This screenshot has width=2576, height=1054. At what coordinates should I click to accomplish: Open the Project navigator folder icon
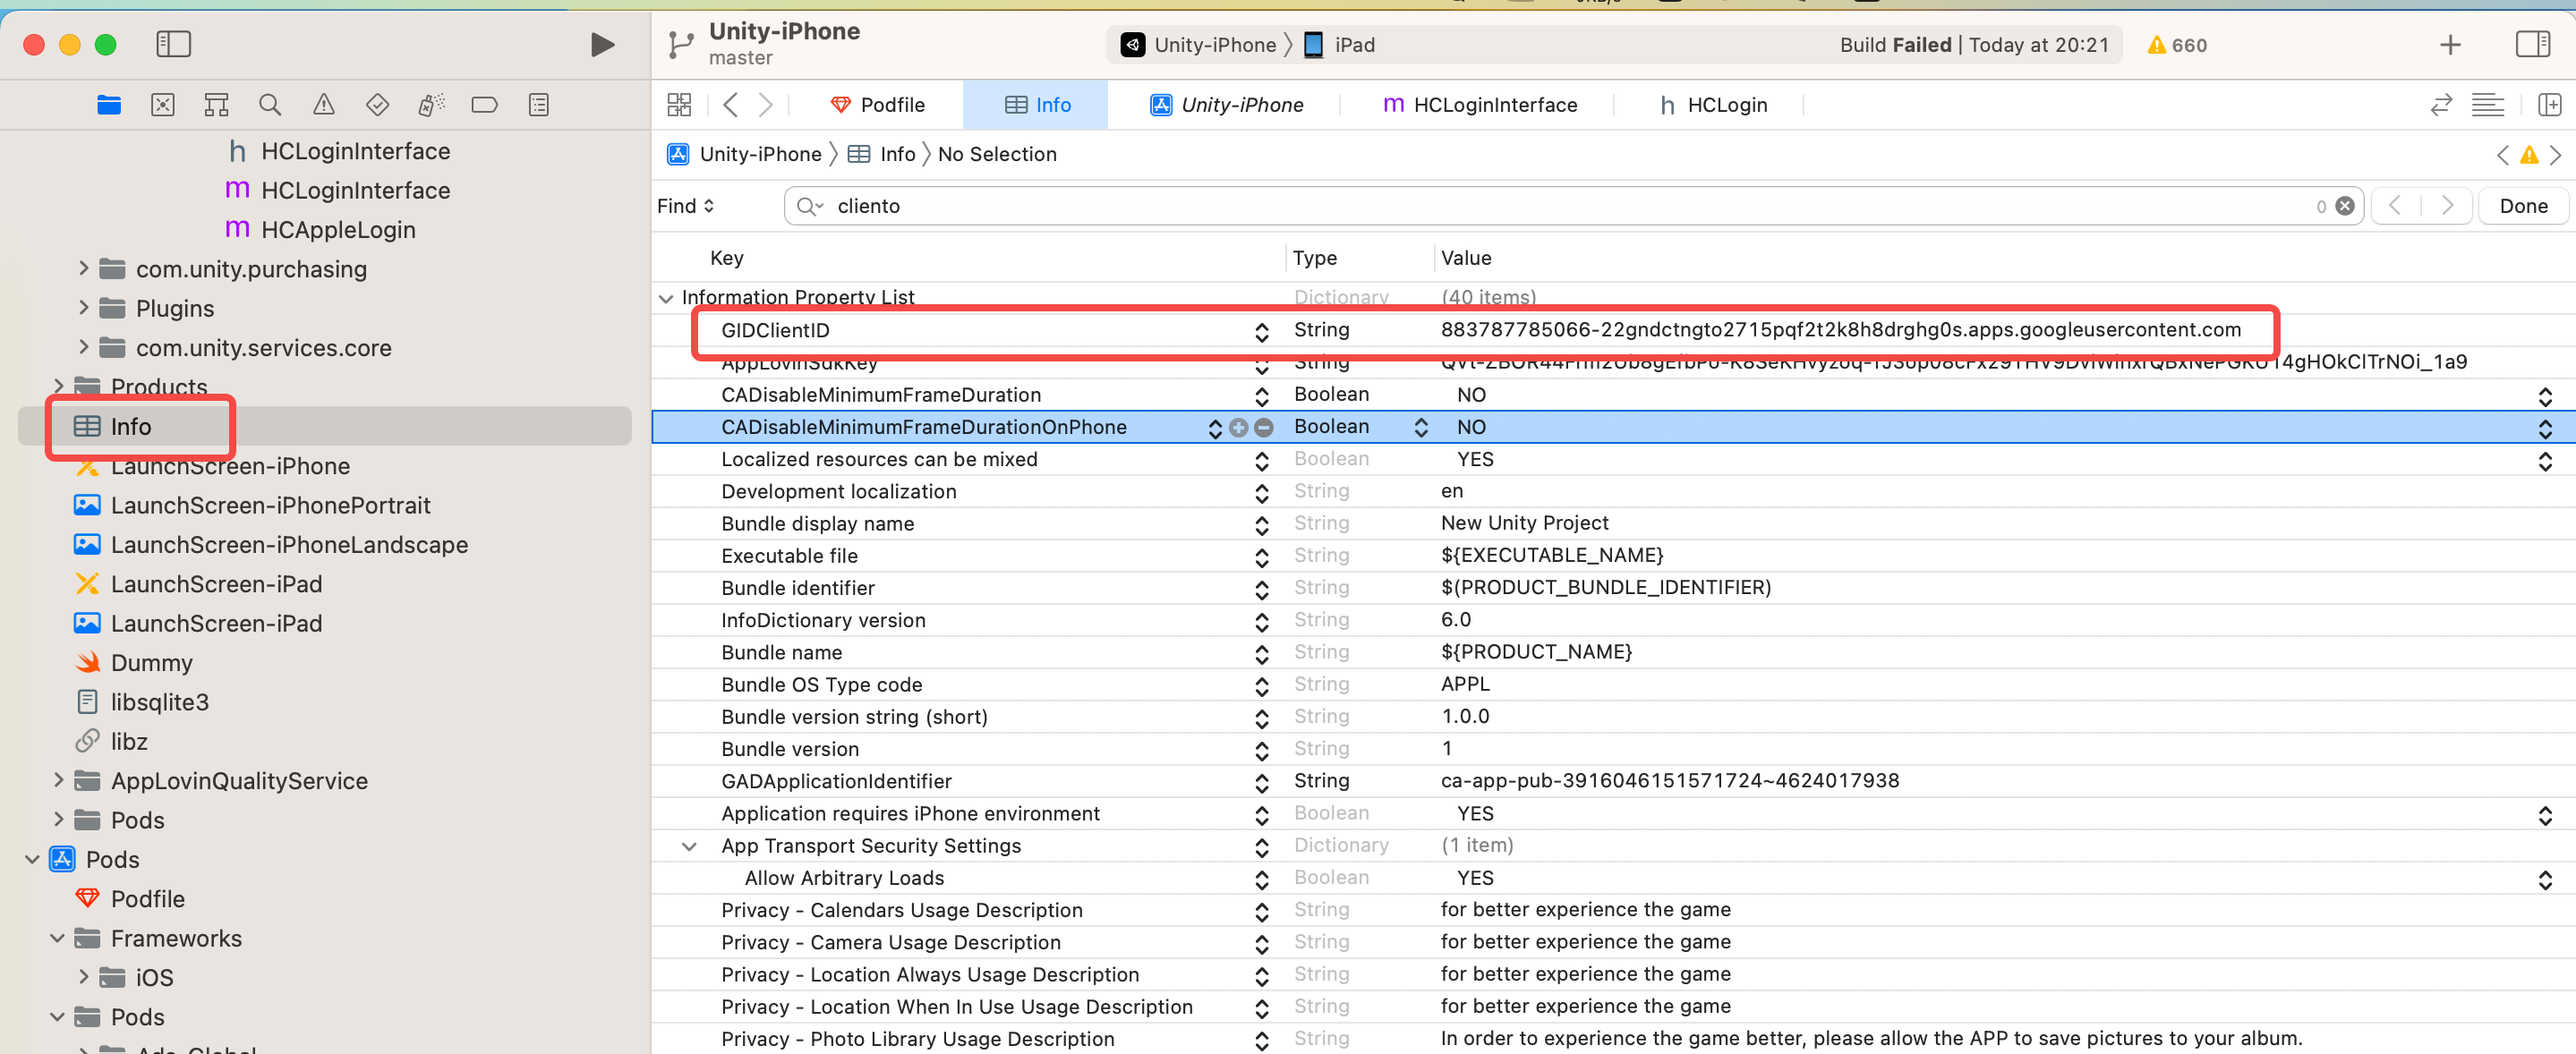click(x=109, y=105)
